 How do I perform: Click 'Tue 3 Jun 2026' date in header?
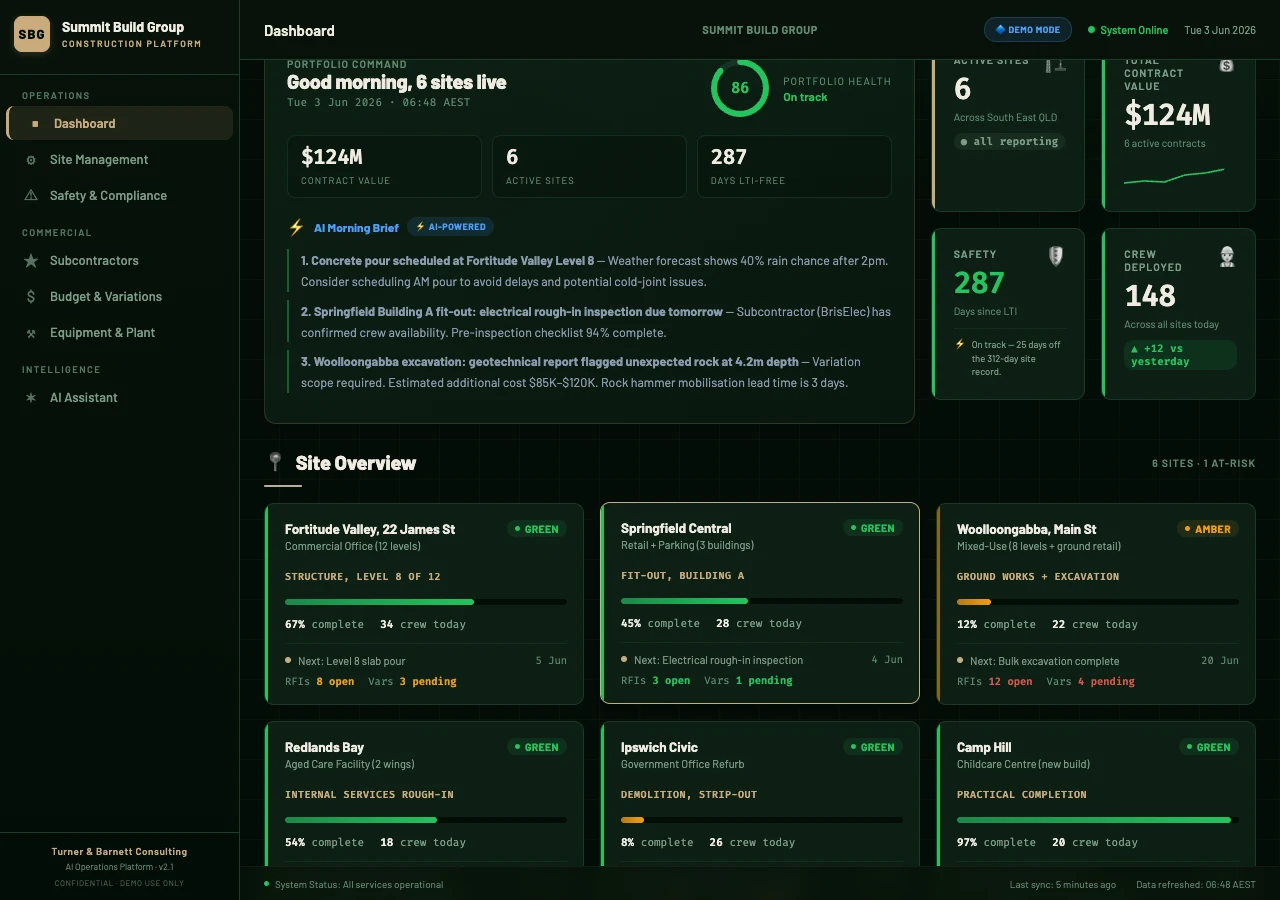click(x=1220, y=30)
